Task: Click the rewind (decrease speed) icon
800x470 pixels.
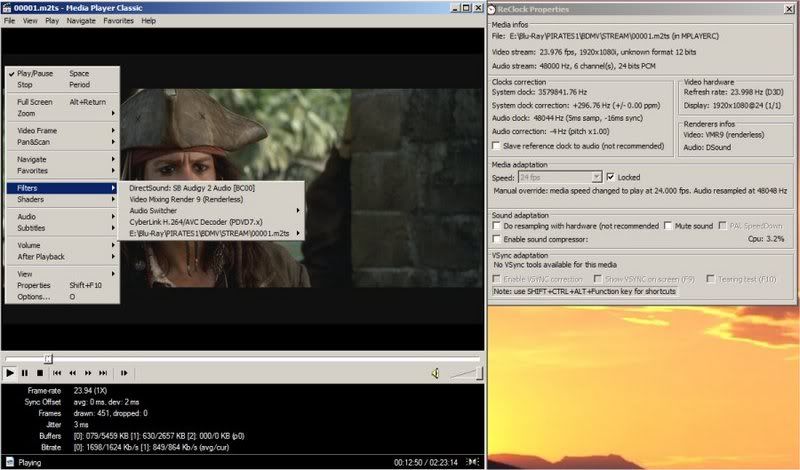Action: click(72, 373)
